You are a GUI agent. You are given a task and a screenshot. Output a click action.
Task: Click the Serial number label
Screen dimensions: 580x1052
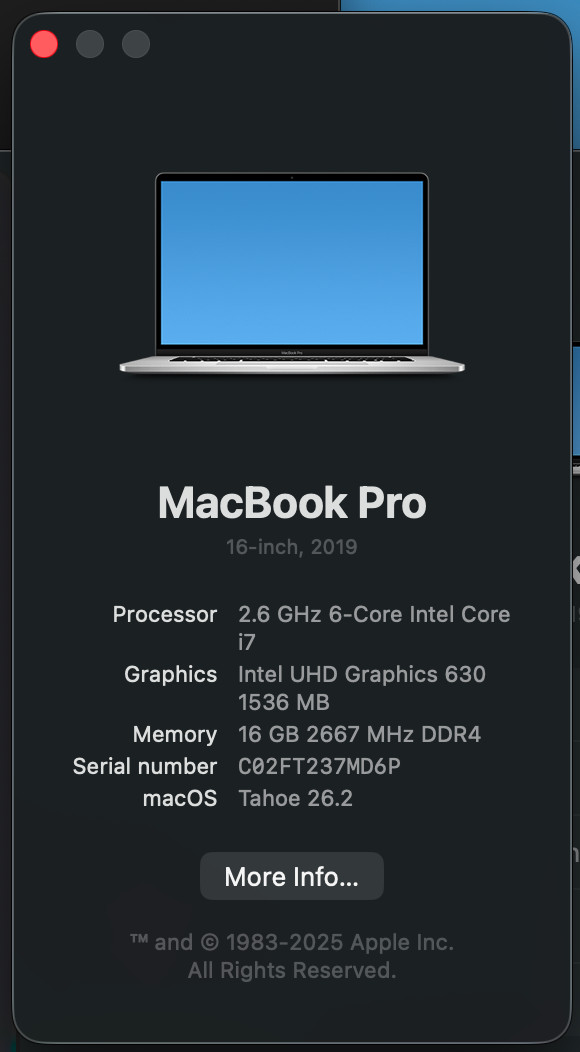pyautogui.click(x=145, y=766)
